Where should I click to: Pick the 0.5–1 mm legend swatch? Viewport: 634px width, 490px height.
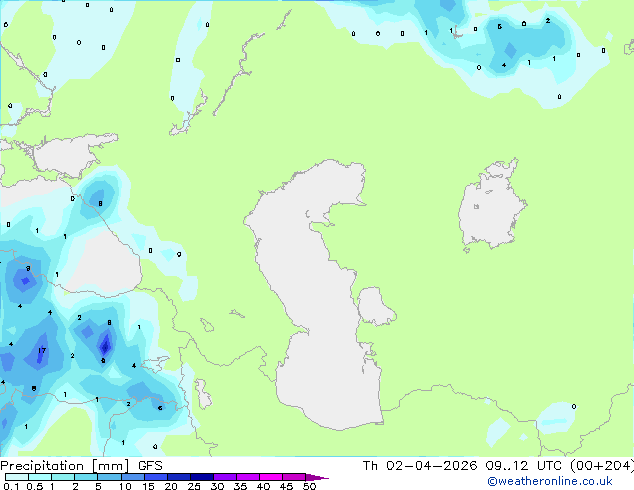pyautogui.click(x=40, y=477)
